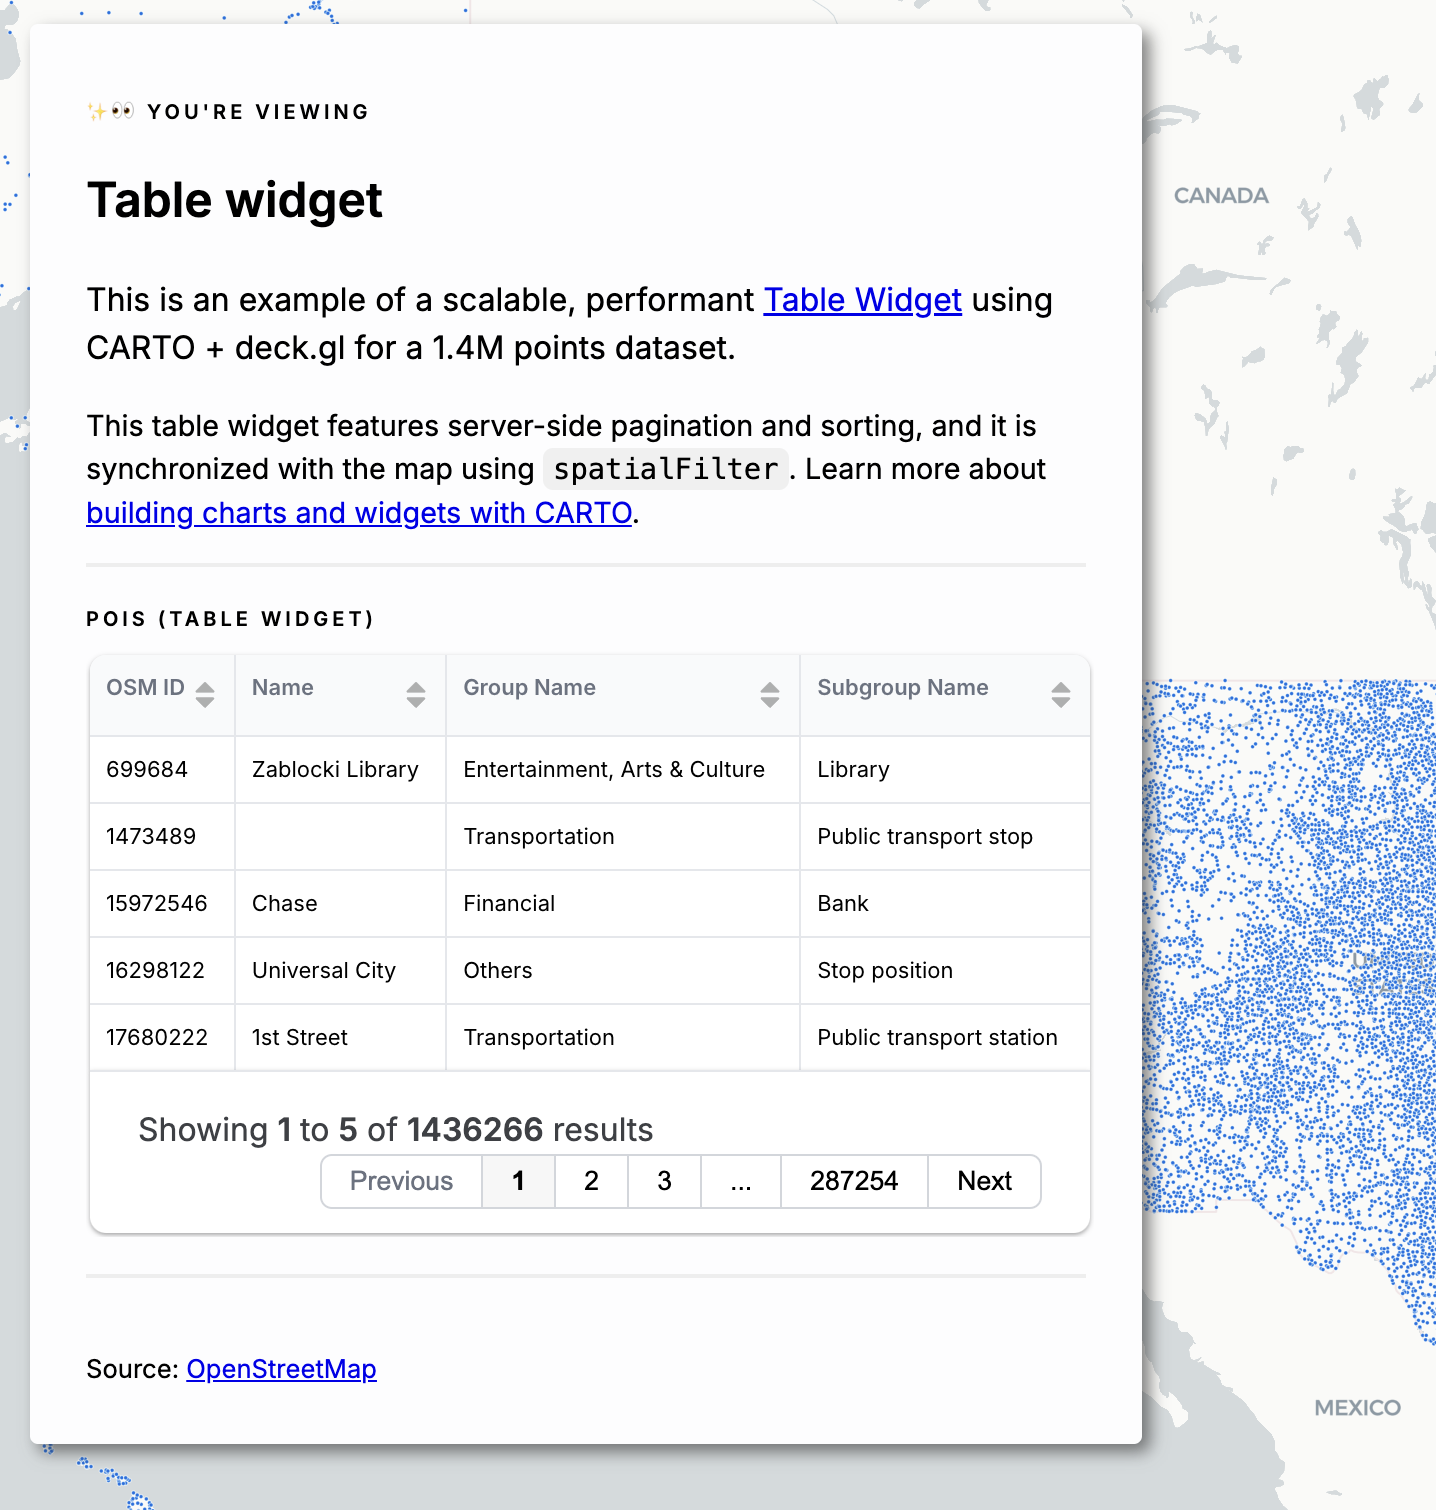Open the Table Widget documentation link
Image resolution: width=1436 pixels, height=1510 pixels.
[x=862, y=300]
